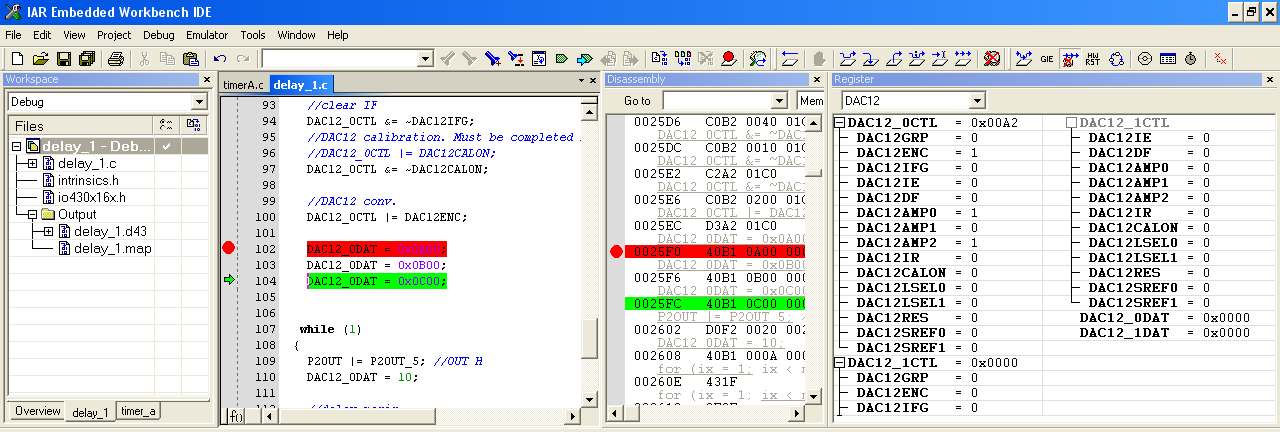Screen dimensions: 1280x432
Task: Click the Print icon
Action: point(116,59)
